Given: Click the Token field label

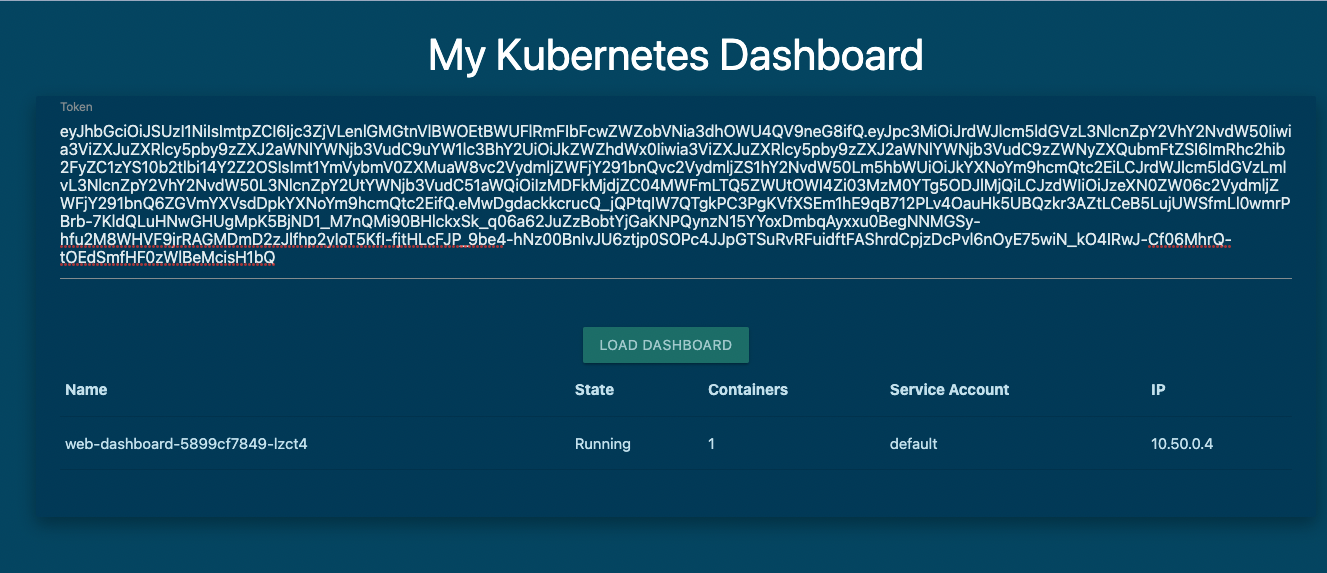Looking at the screenshot, I should [x=76, y=106].
